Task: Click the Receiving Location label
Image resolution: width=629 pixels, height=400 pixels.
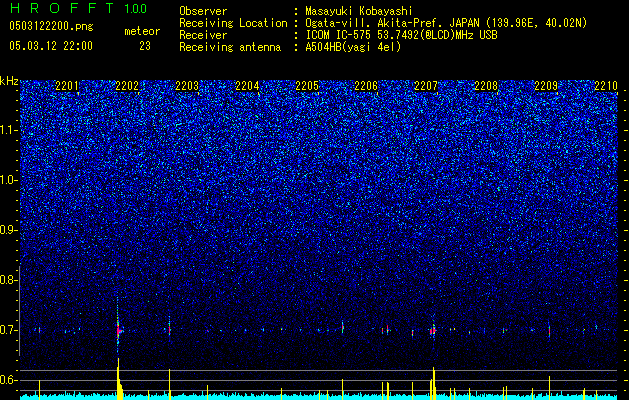Action: click(233, 23)
